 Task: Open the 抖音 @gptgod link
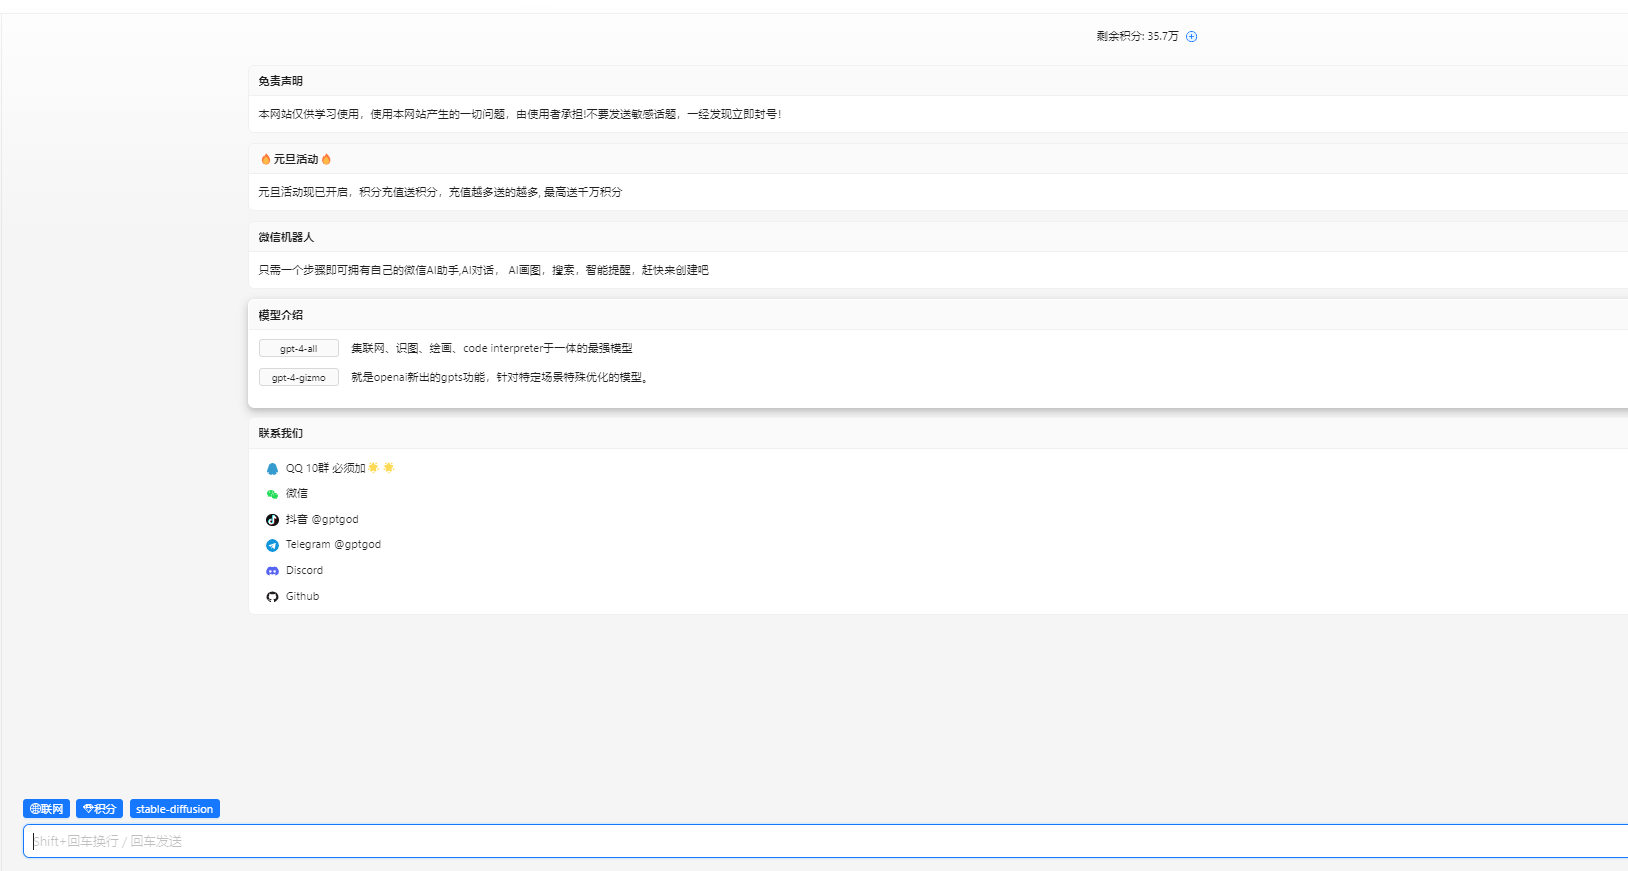(x=322, y=519)
